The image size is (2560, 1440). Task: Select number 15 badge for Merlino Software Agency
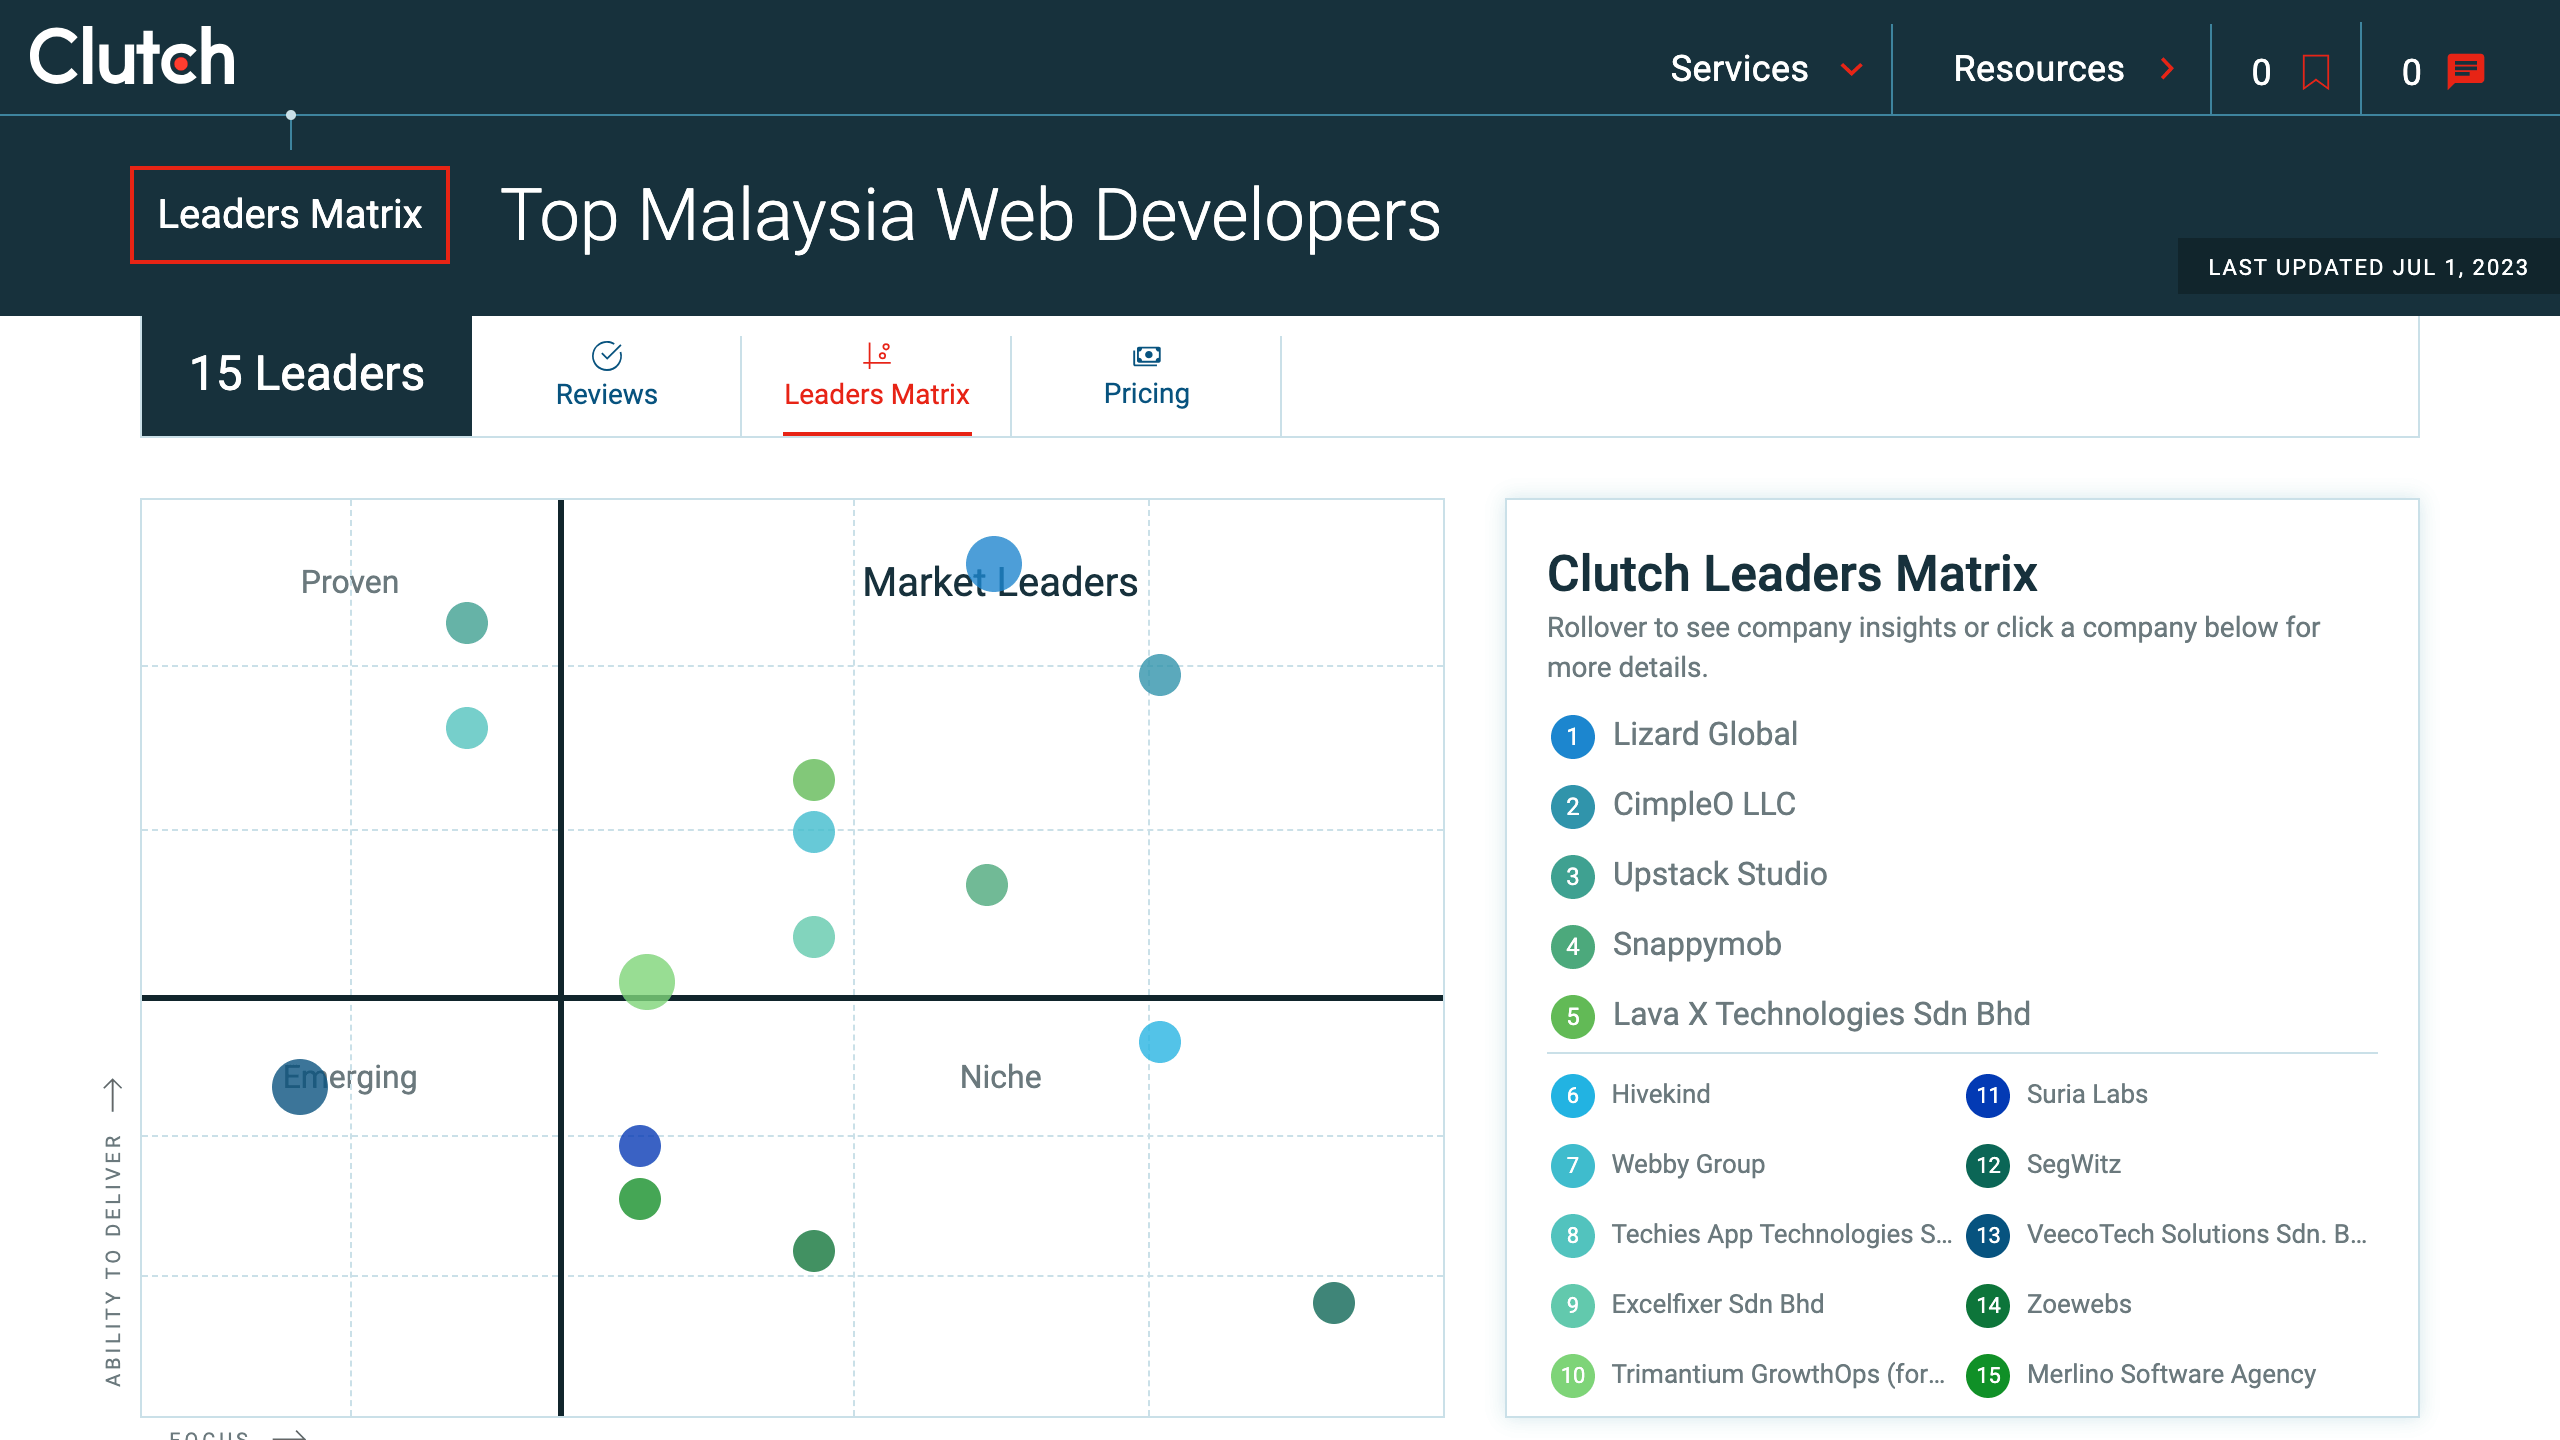click(1988, 1375)
